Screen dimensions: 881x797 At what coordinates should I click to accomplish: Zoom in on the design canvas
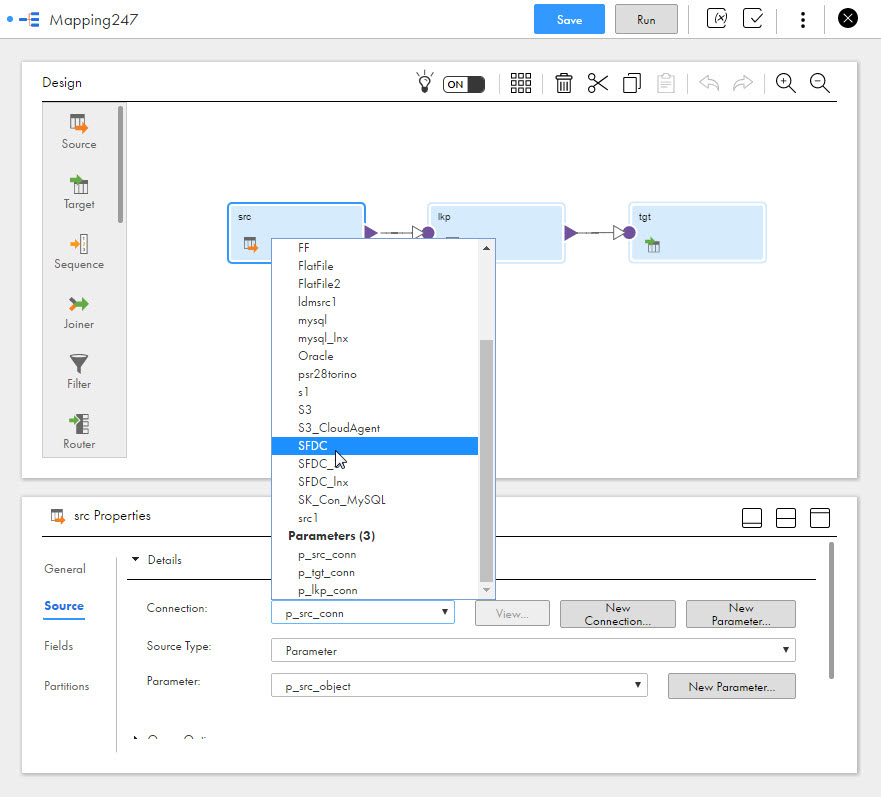(x=785, y=83)
